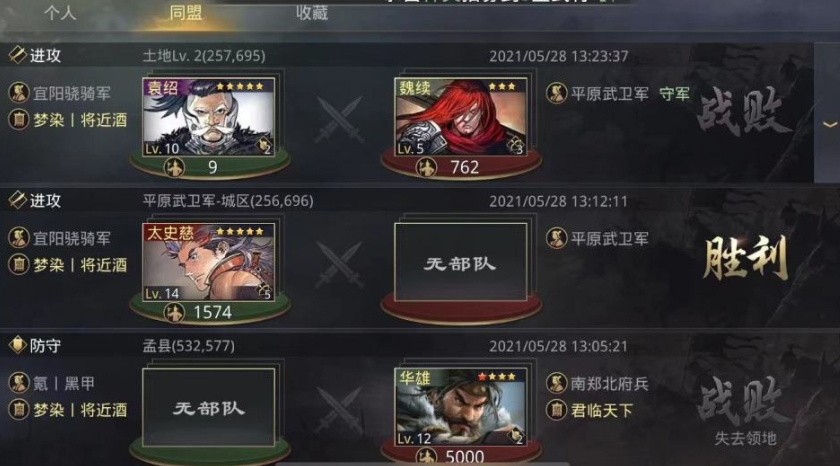Click the 进攻 sword icon in first report
This screenshot has width=840, height=466.
pos(18,55)
